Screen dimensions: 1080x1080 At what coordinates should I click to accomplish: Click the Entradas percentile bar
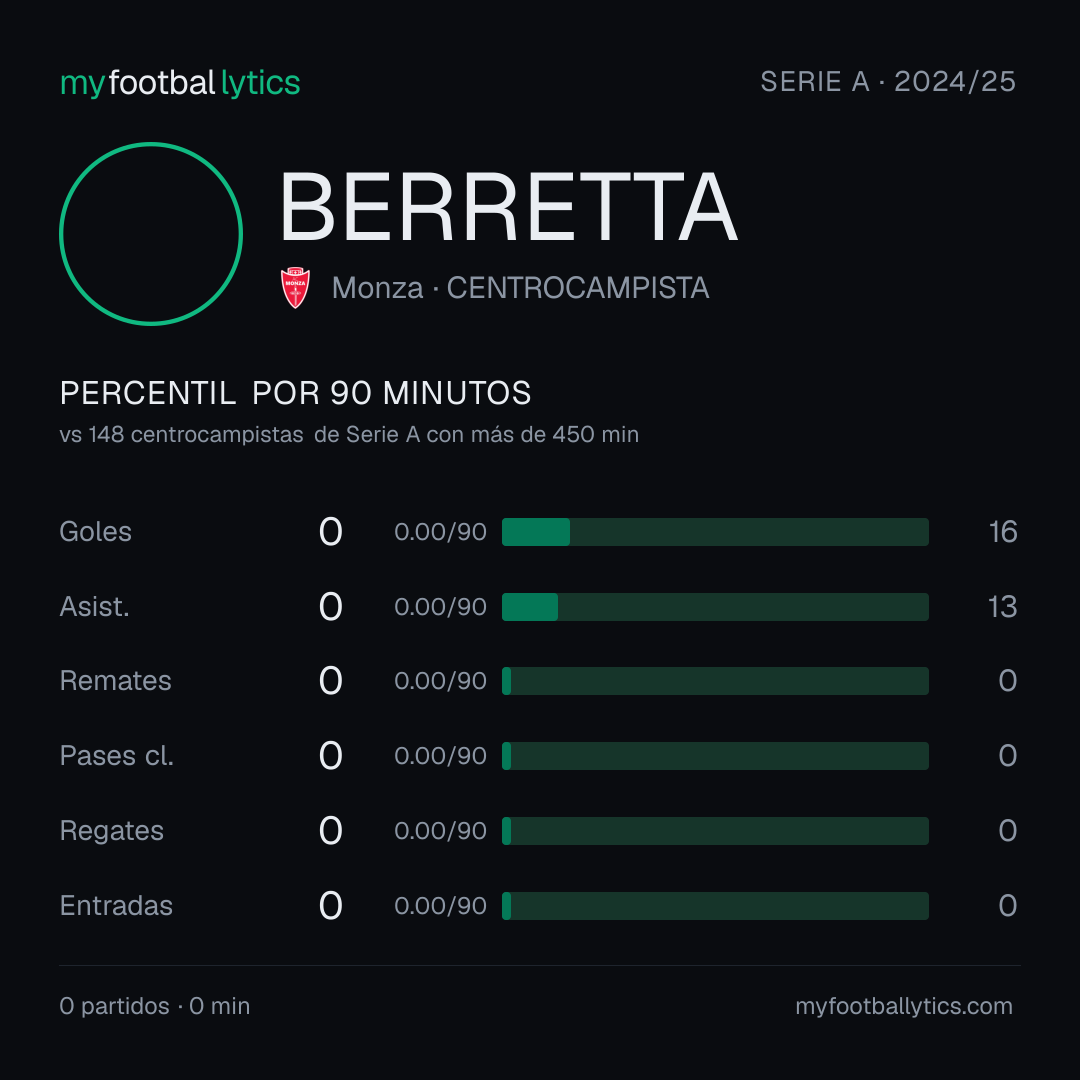point(715,906)
